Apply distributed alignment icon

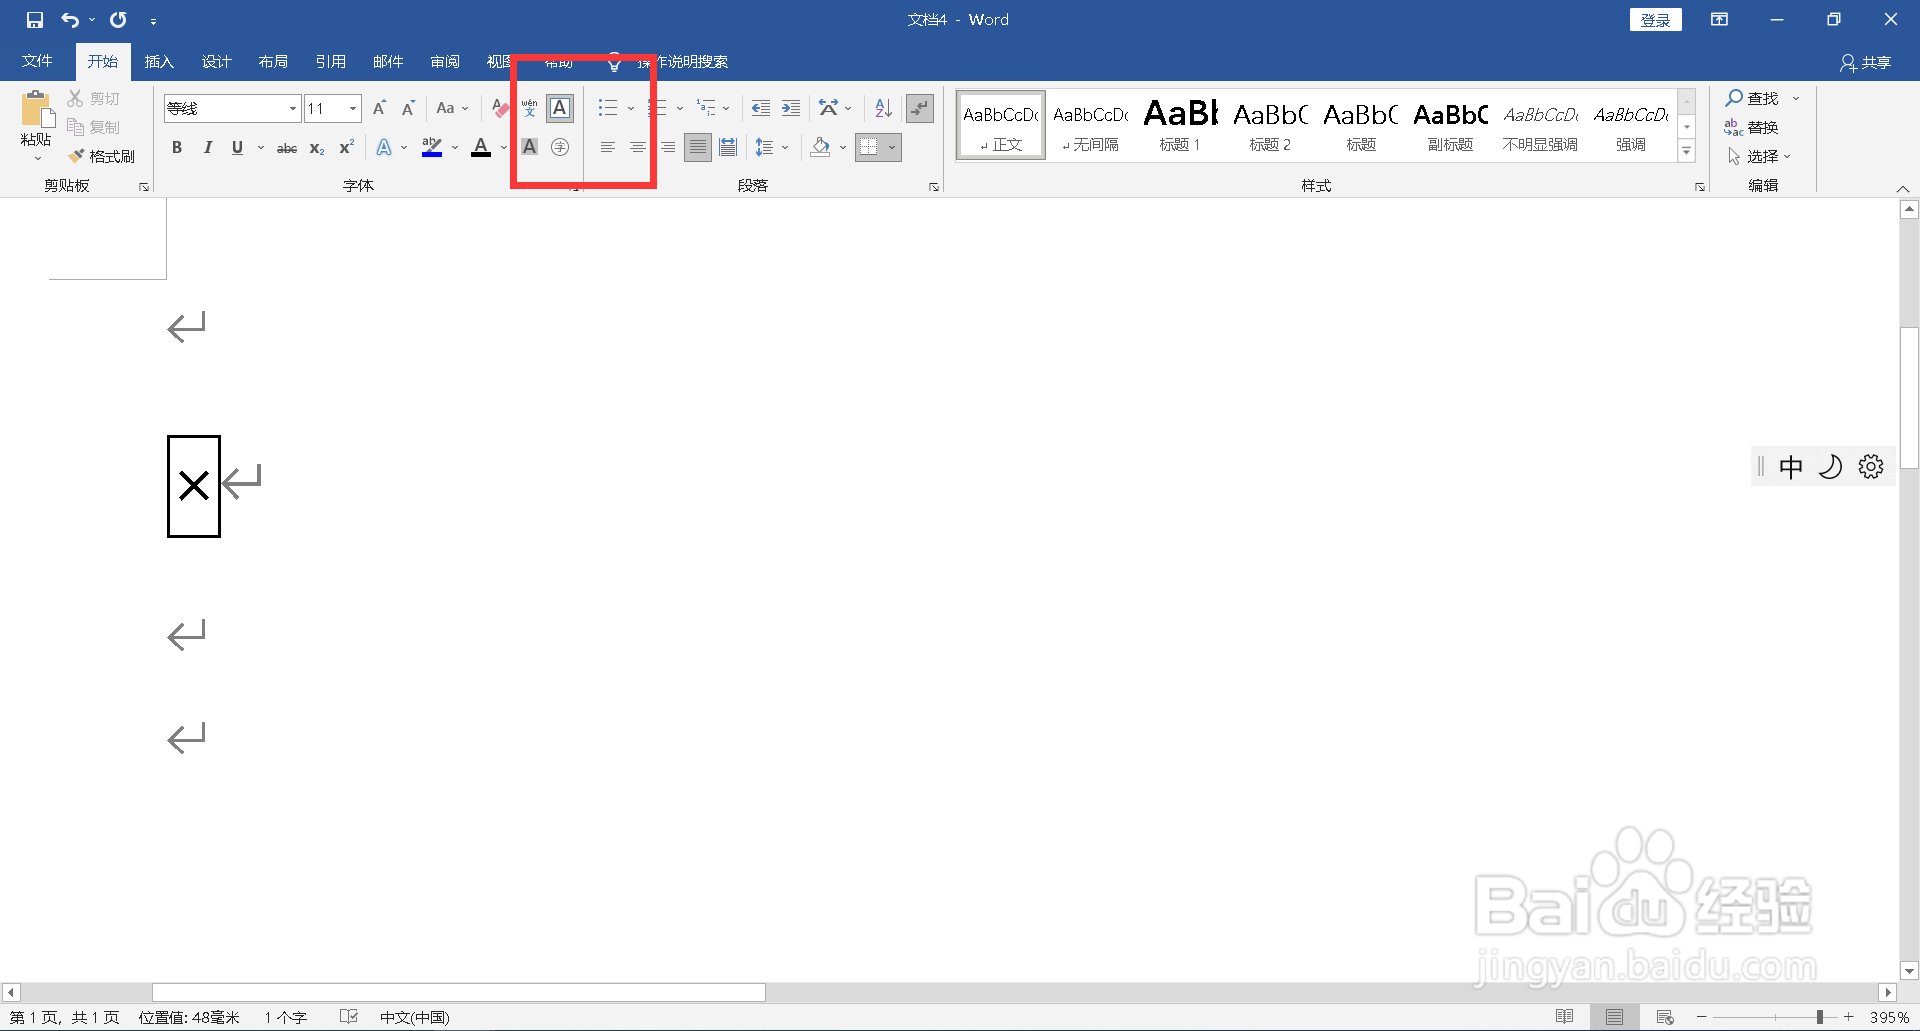(x=728, y=147)
